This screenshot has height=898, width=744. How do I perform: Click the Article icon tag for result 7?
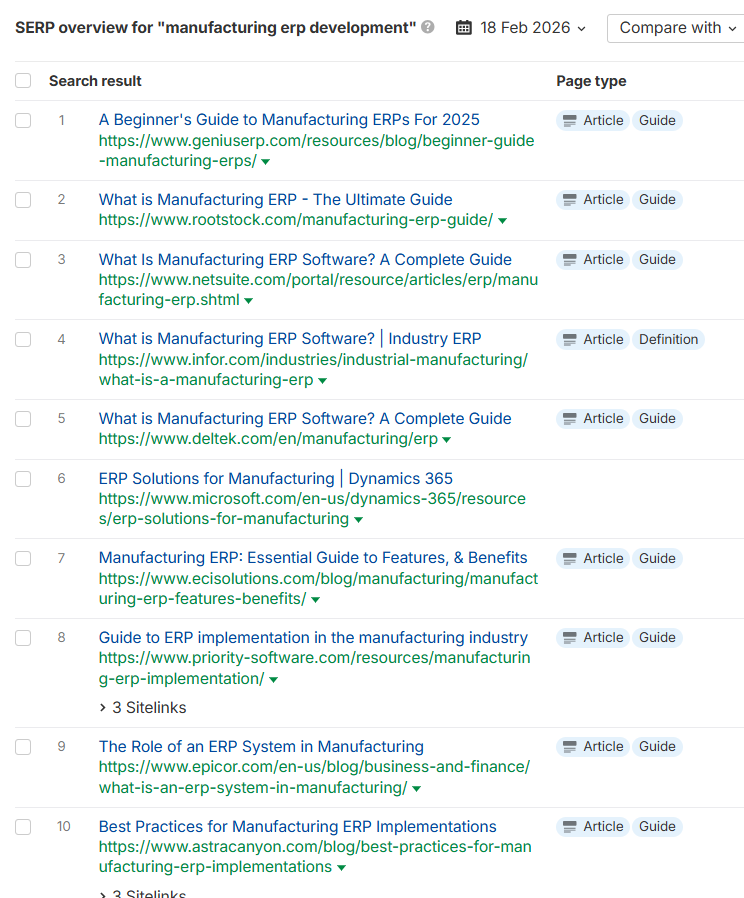[x=593, y=558]
